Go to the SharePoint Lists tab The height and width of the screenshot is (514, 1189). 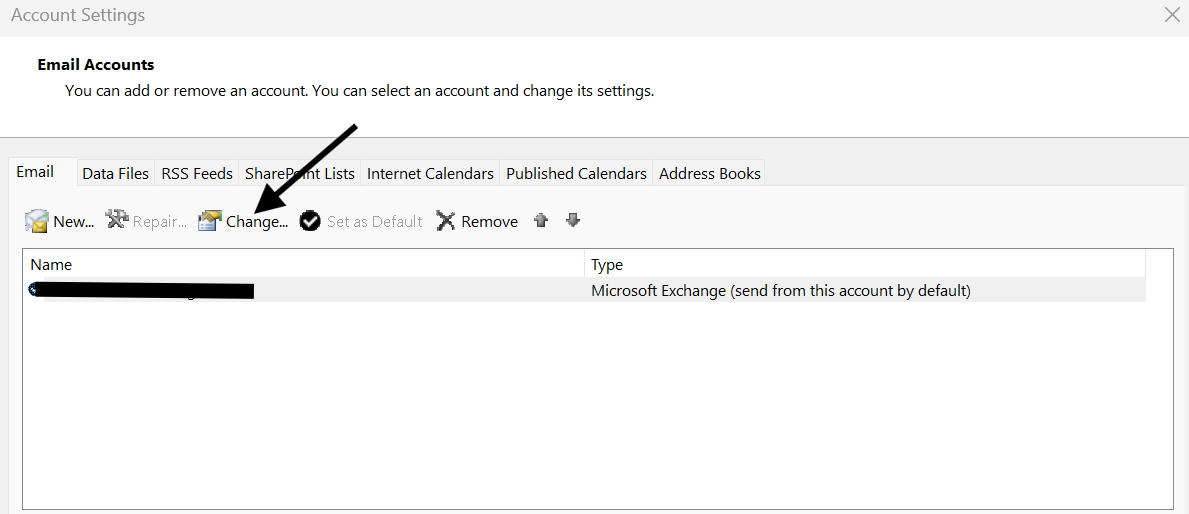tap(300, 174)
